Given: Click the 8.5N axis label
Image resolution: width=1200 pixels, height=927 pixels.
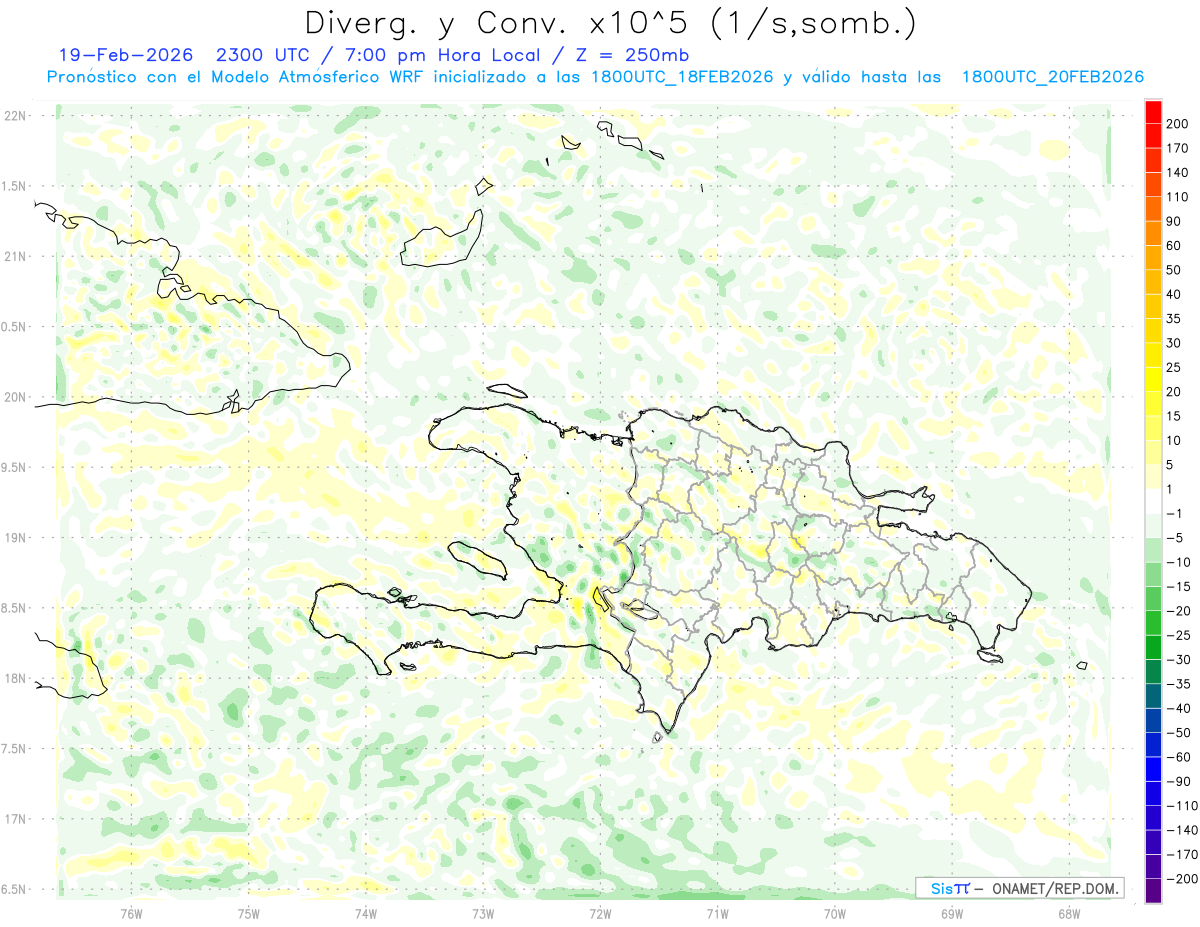Looking at the screenshot, I should 14,609.
